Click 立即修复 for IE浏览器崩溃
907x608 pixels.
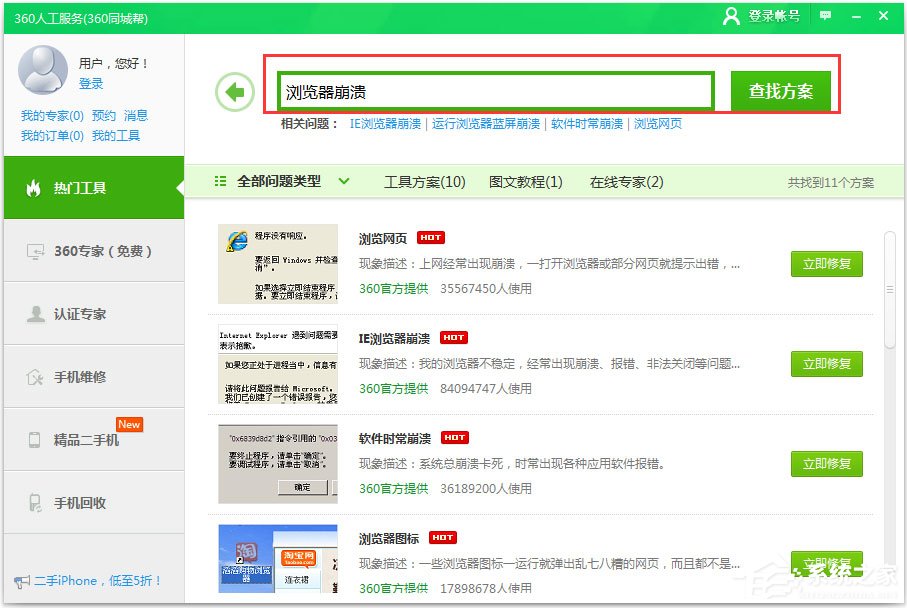(x=828, y=364)
